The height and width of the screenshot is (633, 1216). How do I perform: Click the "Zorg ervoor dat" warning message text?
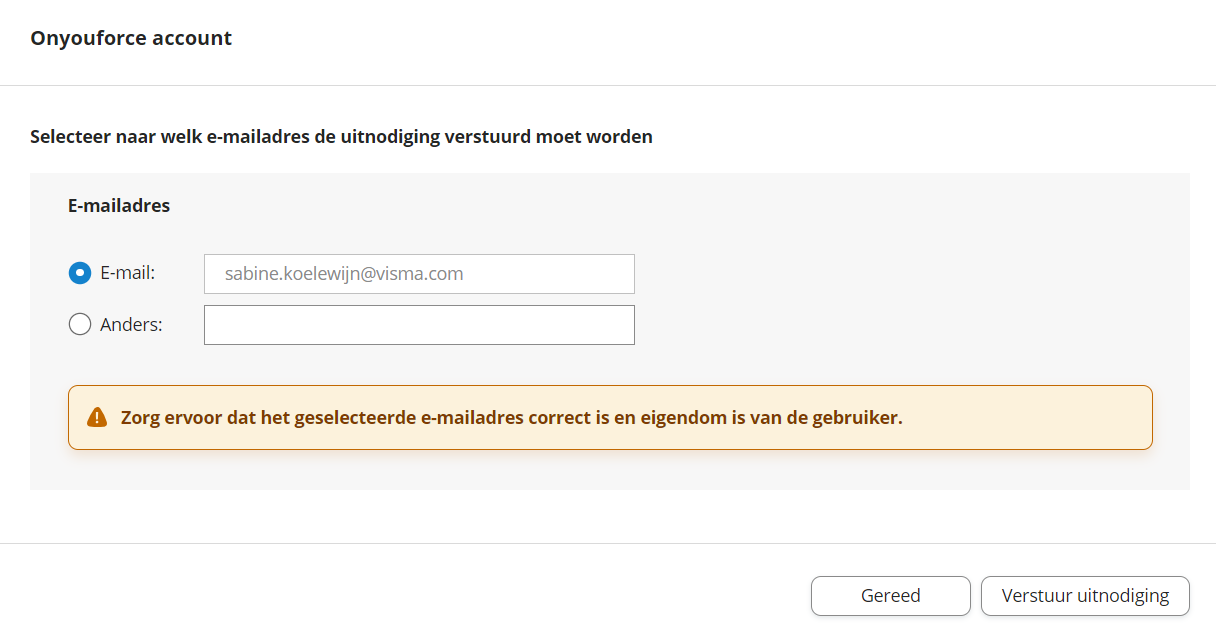(x=512, y=418)
